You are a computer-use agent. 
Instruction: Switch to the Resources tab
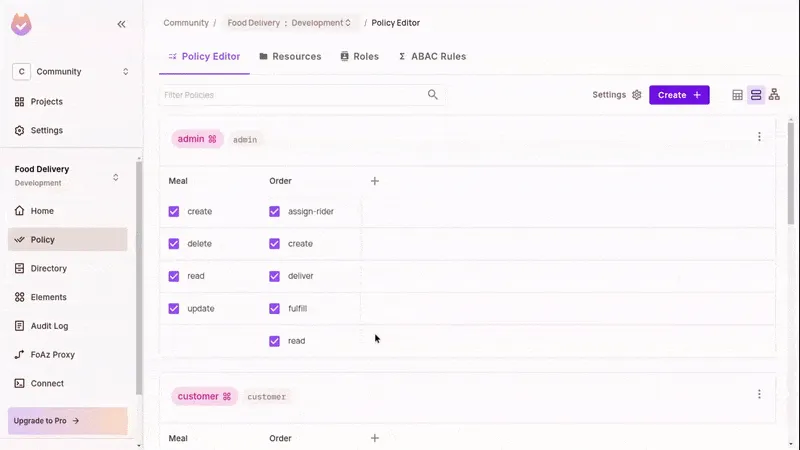coord(290,57)
